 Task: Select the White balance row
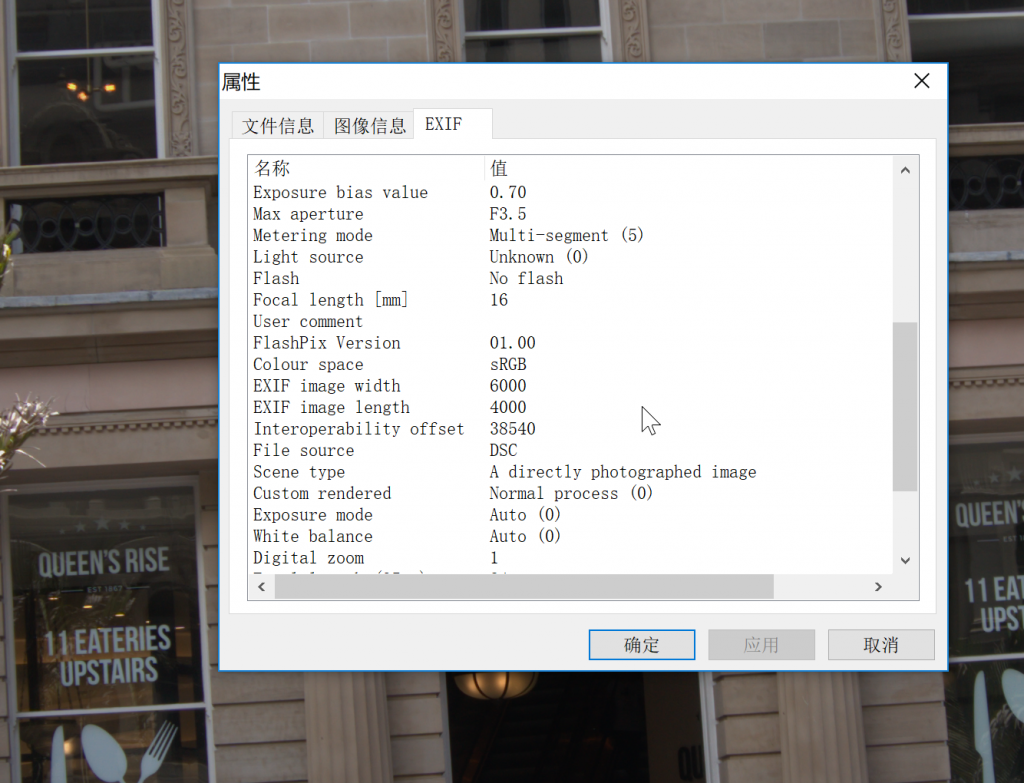(x=312, y=537)
